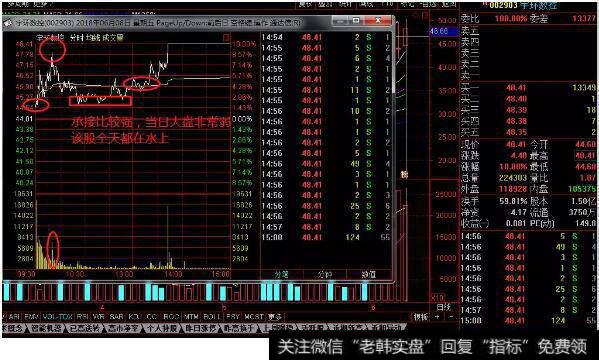This screenshot has height=360, width=599.
Task: Switch to the VOL-TDX indicator
Action: tap(58, 317)
